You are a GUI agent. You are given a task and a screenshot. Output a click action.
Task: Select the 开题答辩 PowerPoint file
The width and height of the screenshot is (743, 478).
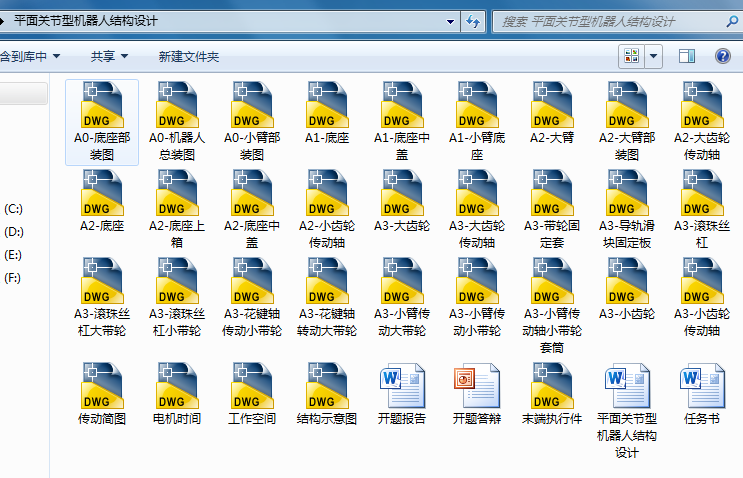477,394
